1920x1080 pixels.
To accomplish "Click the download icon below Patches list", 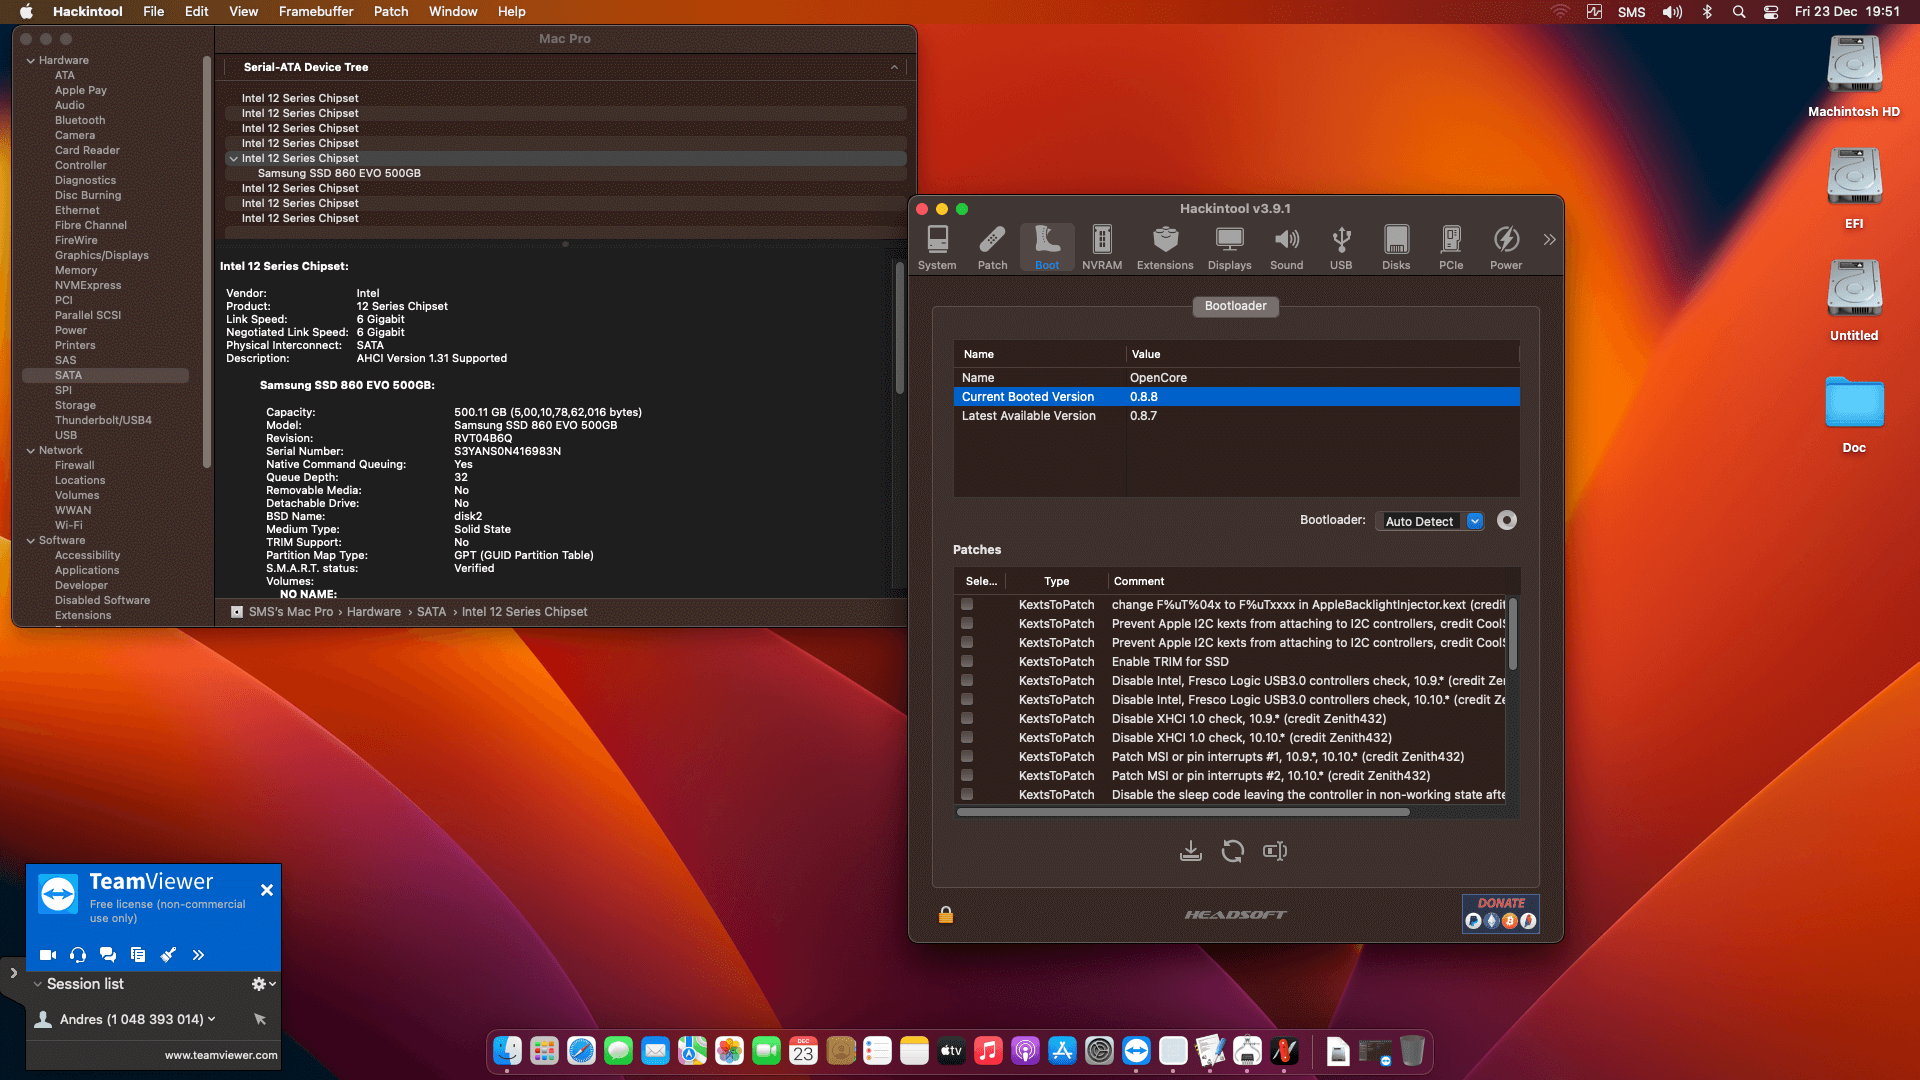I will tap(1190, 851).
